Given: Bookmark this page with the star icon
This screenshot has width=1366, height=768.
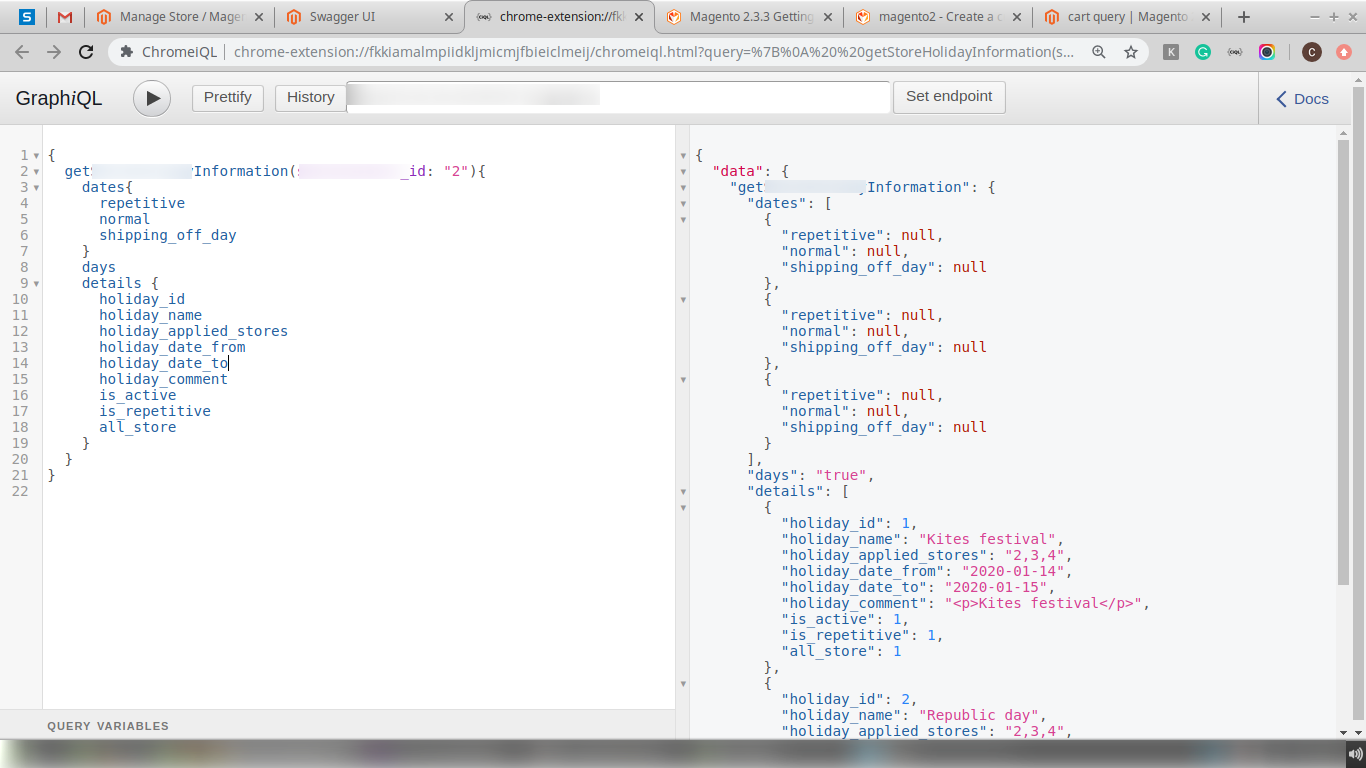Looking at the screenshot, I should pyautogui.click(x=1131, y=52).
